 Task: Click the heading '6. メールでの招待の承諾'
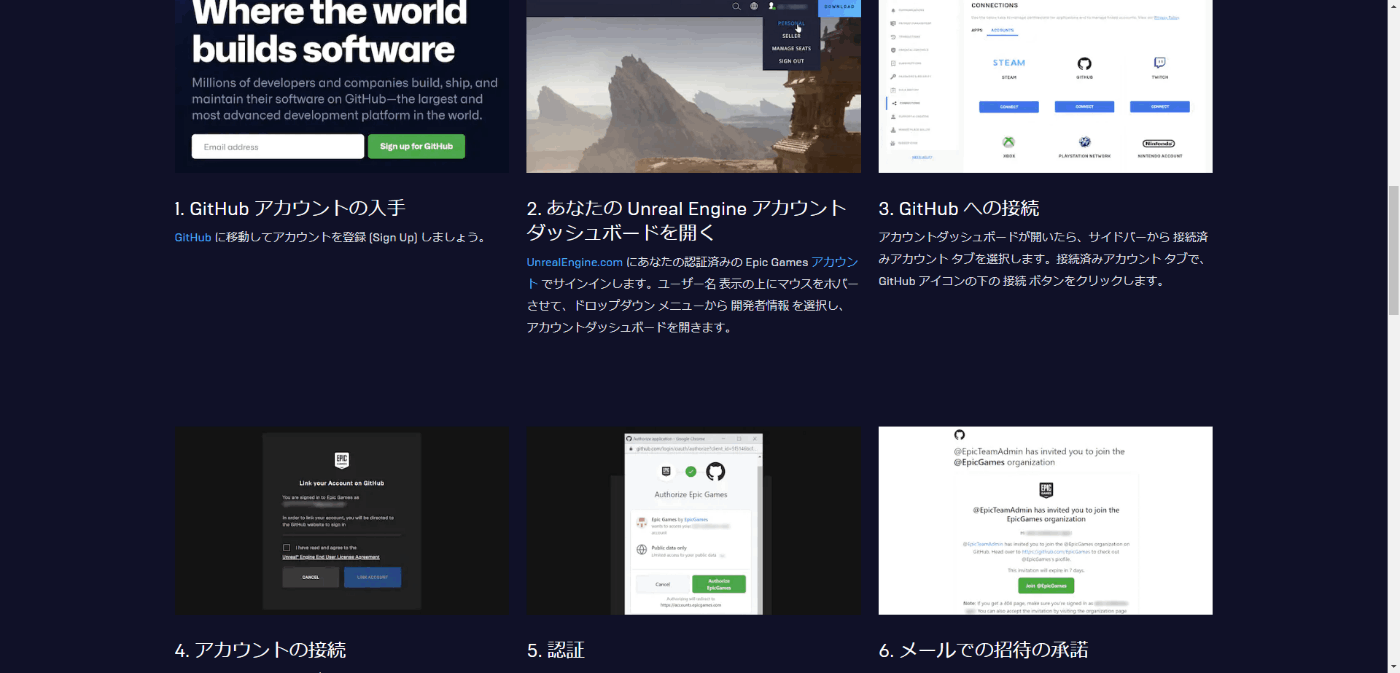(x=983, y=650)
